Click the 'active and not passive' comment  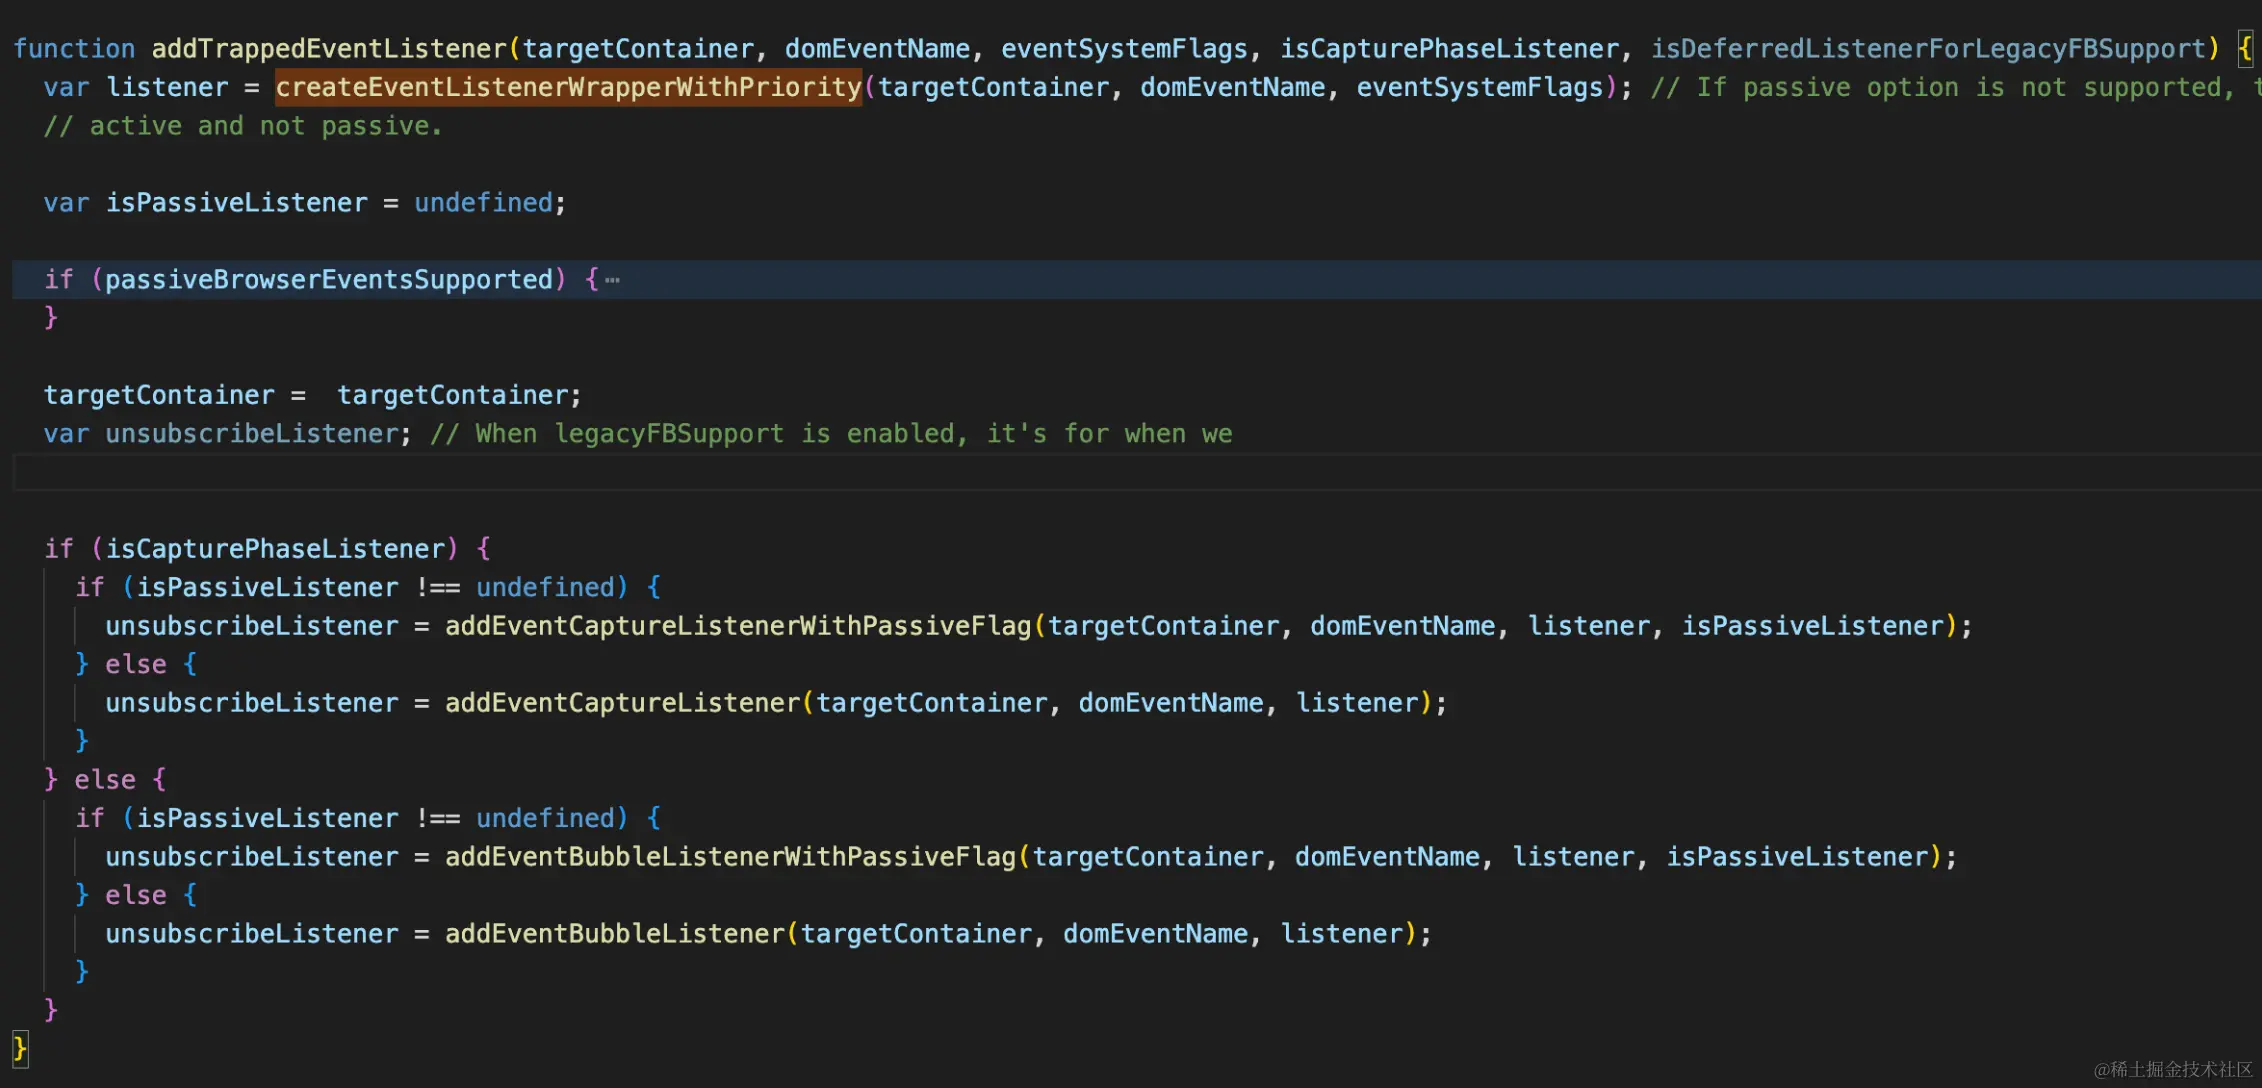(x=242, y=126)
